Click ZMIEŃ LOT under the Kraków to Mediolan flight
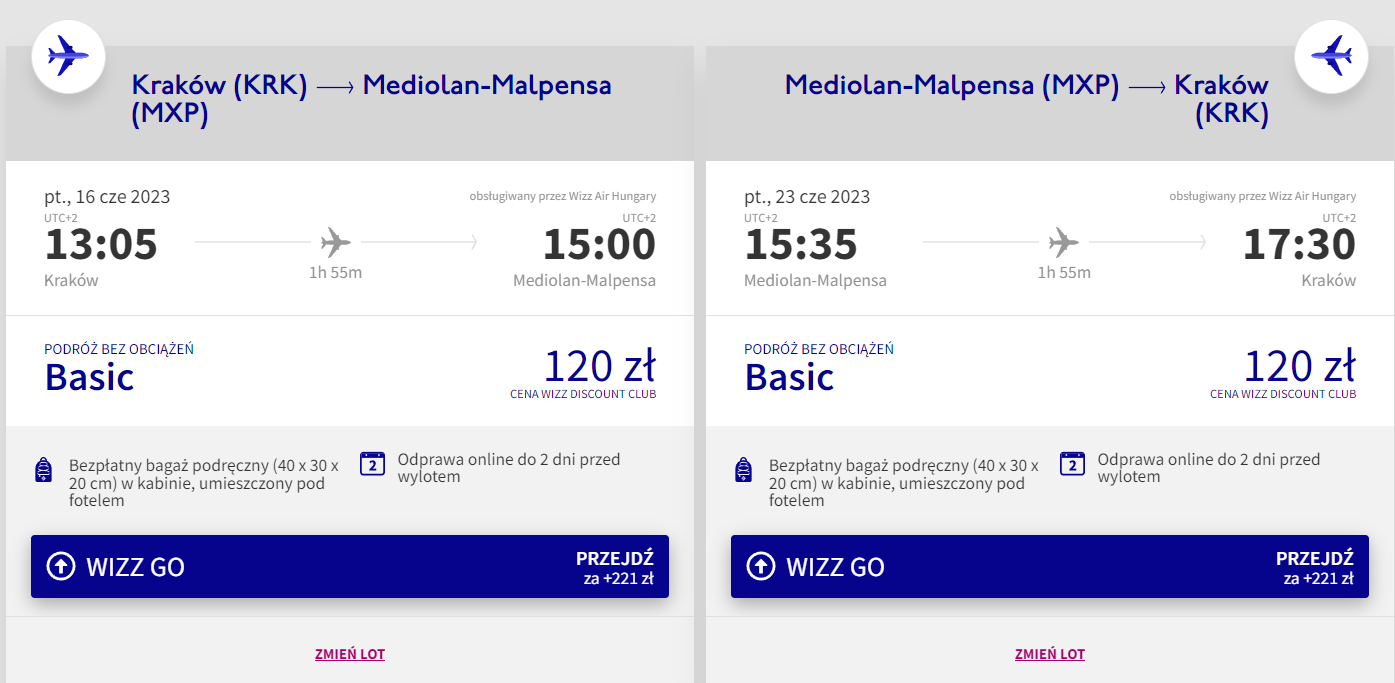This screenshot has width=1395, height=683. pyautogui.click(x=350, y=654)
